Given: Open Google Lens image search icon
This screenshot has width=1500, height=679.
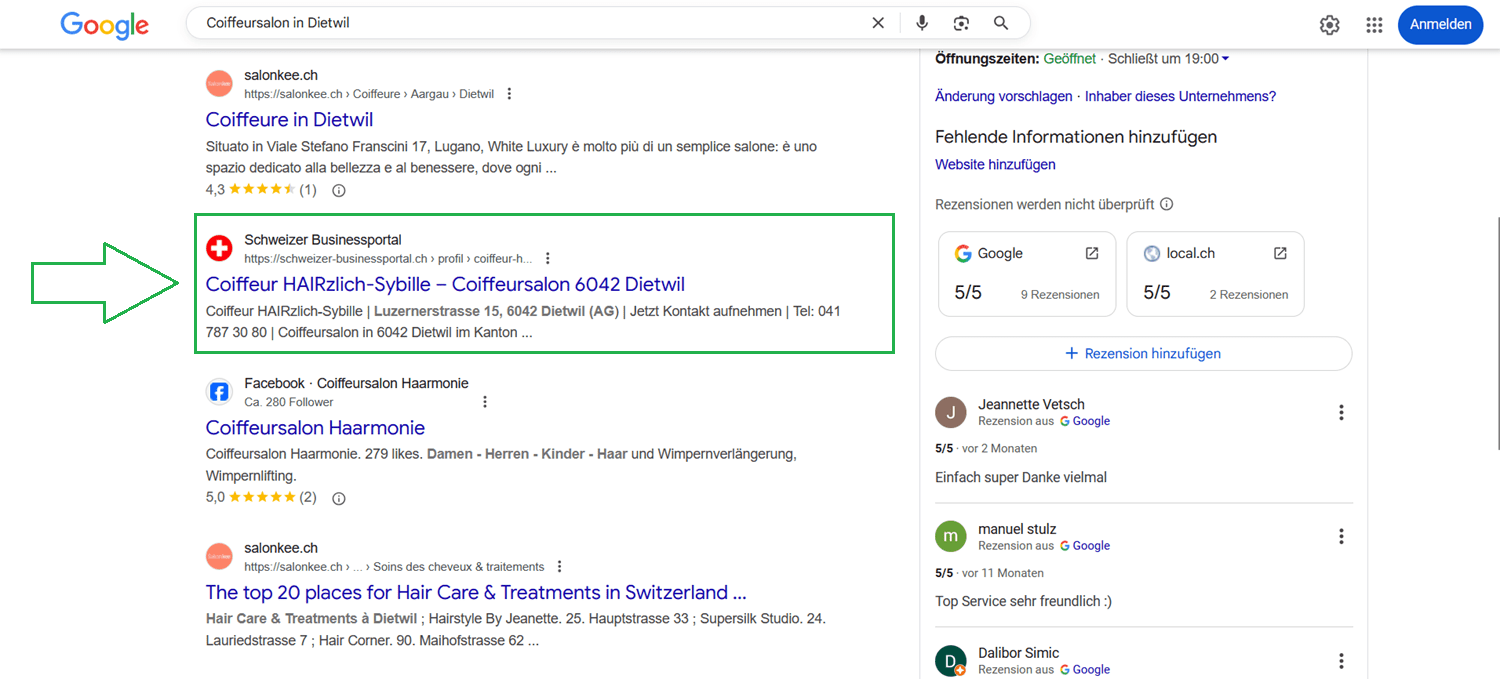Looking at the screenshot, I should tap(961, 23).
